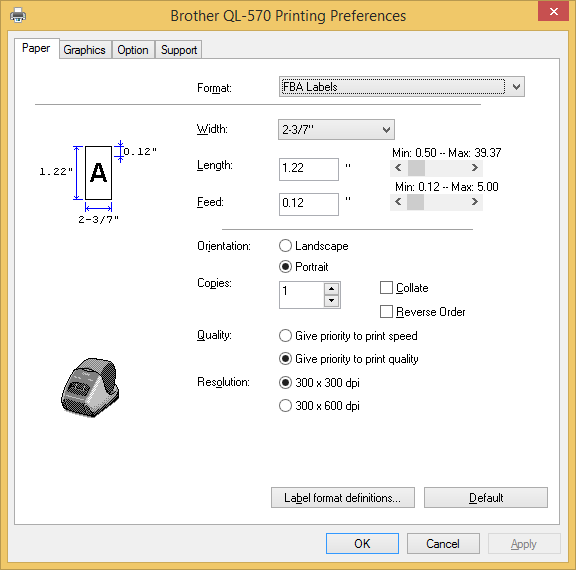Click into the Length input field
The height and width of the screenshot is (570, 576).
309,169
